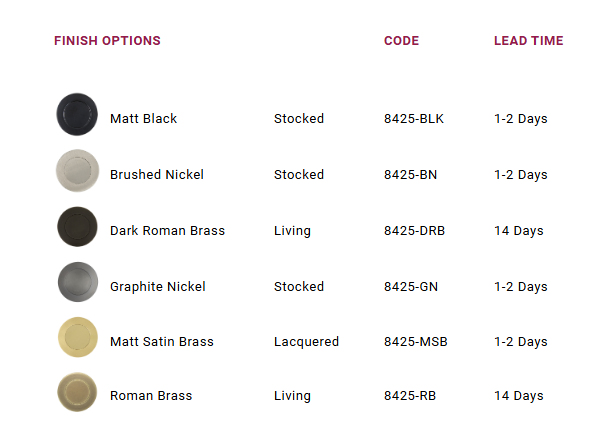The image size is (589, 437).
Task: Click the Matt Black finish name
Action: [143, 119]
